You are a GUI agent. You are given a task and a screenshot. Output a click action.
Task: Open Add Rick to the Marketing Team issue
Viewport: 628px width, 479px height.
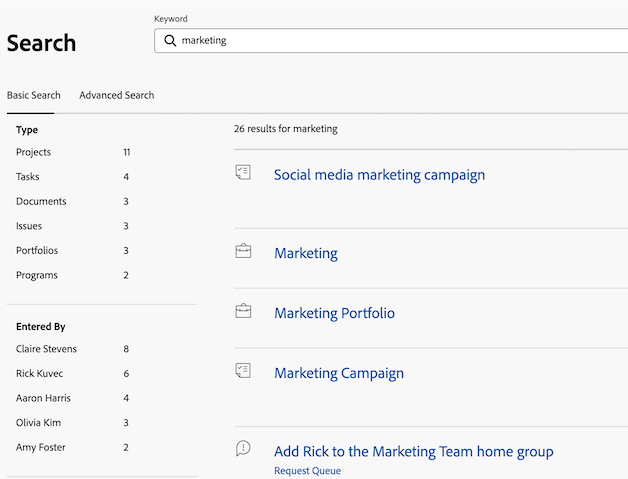coord(413,451)
